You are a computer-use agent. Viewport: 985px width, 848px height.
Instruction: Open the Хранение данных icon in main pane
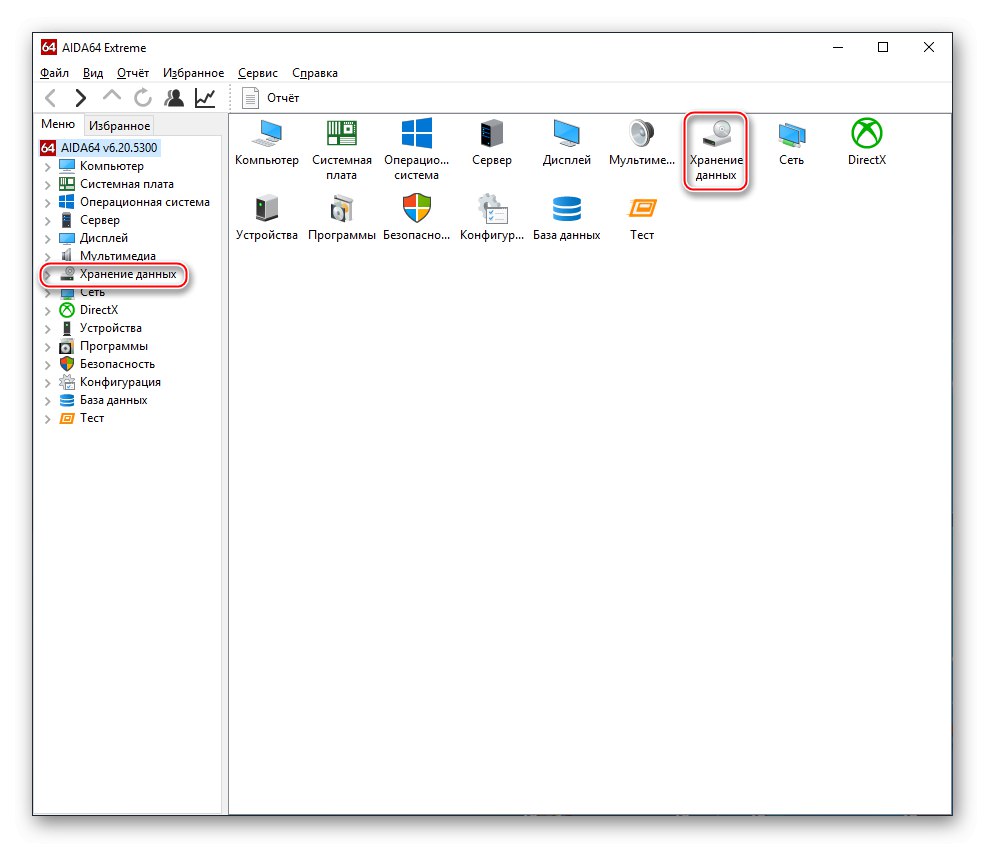(x=716, y=149)
